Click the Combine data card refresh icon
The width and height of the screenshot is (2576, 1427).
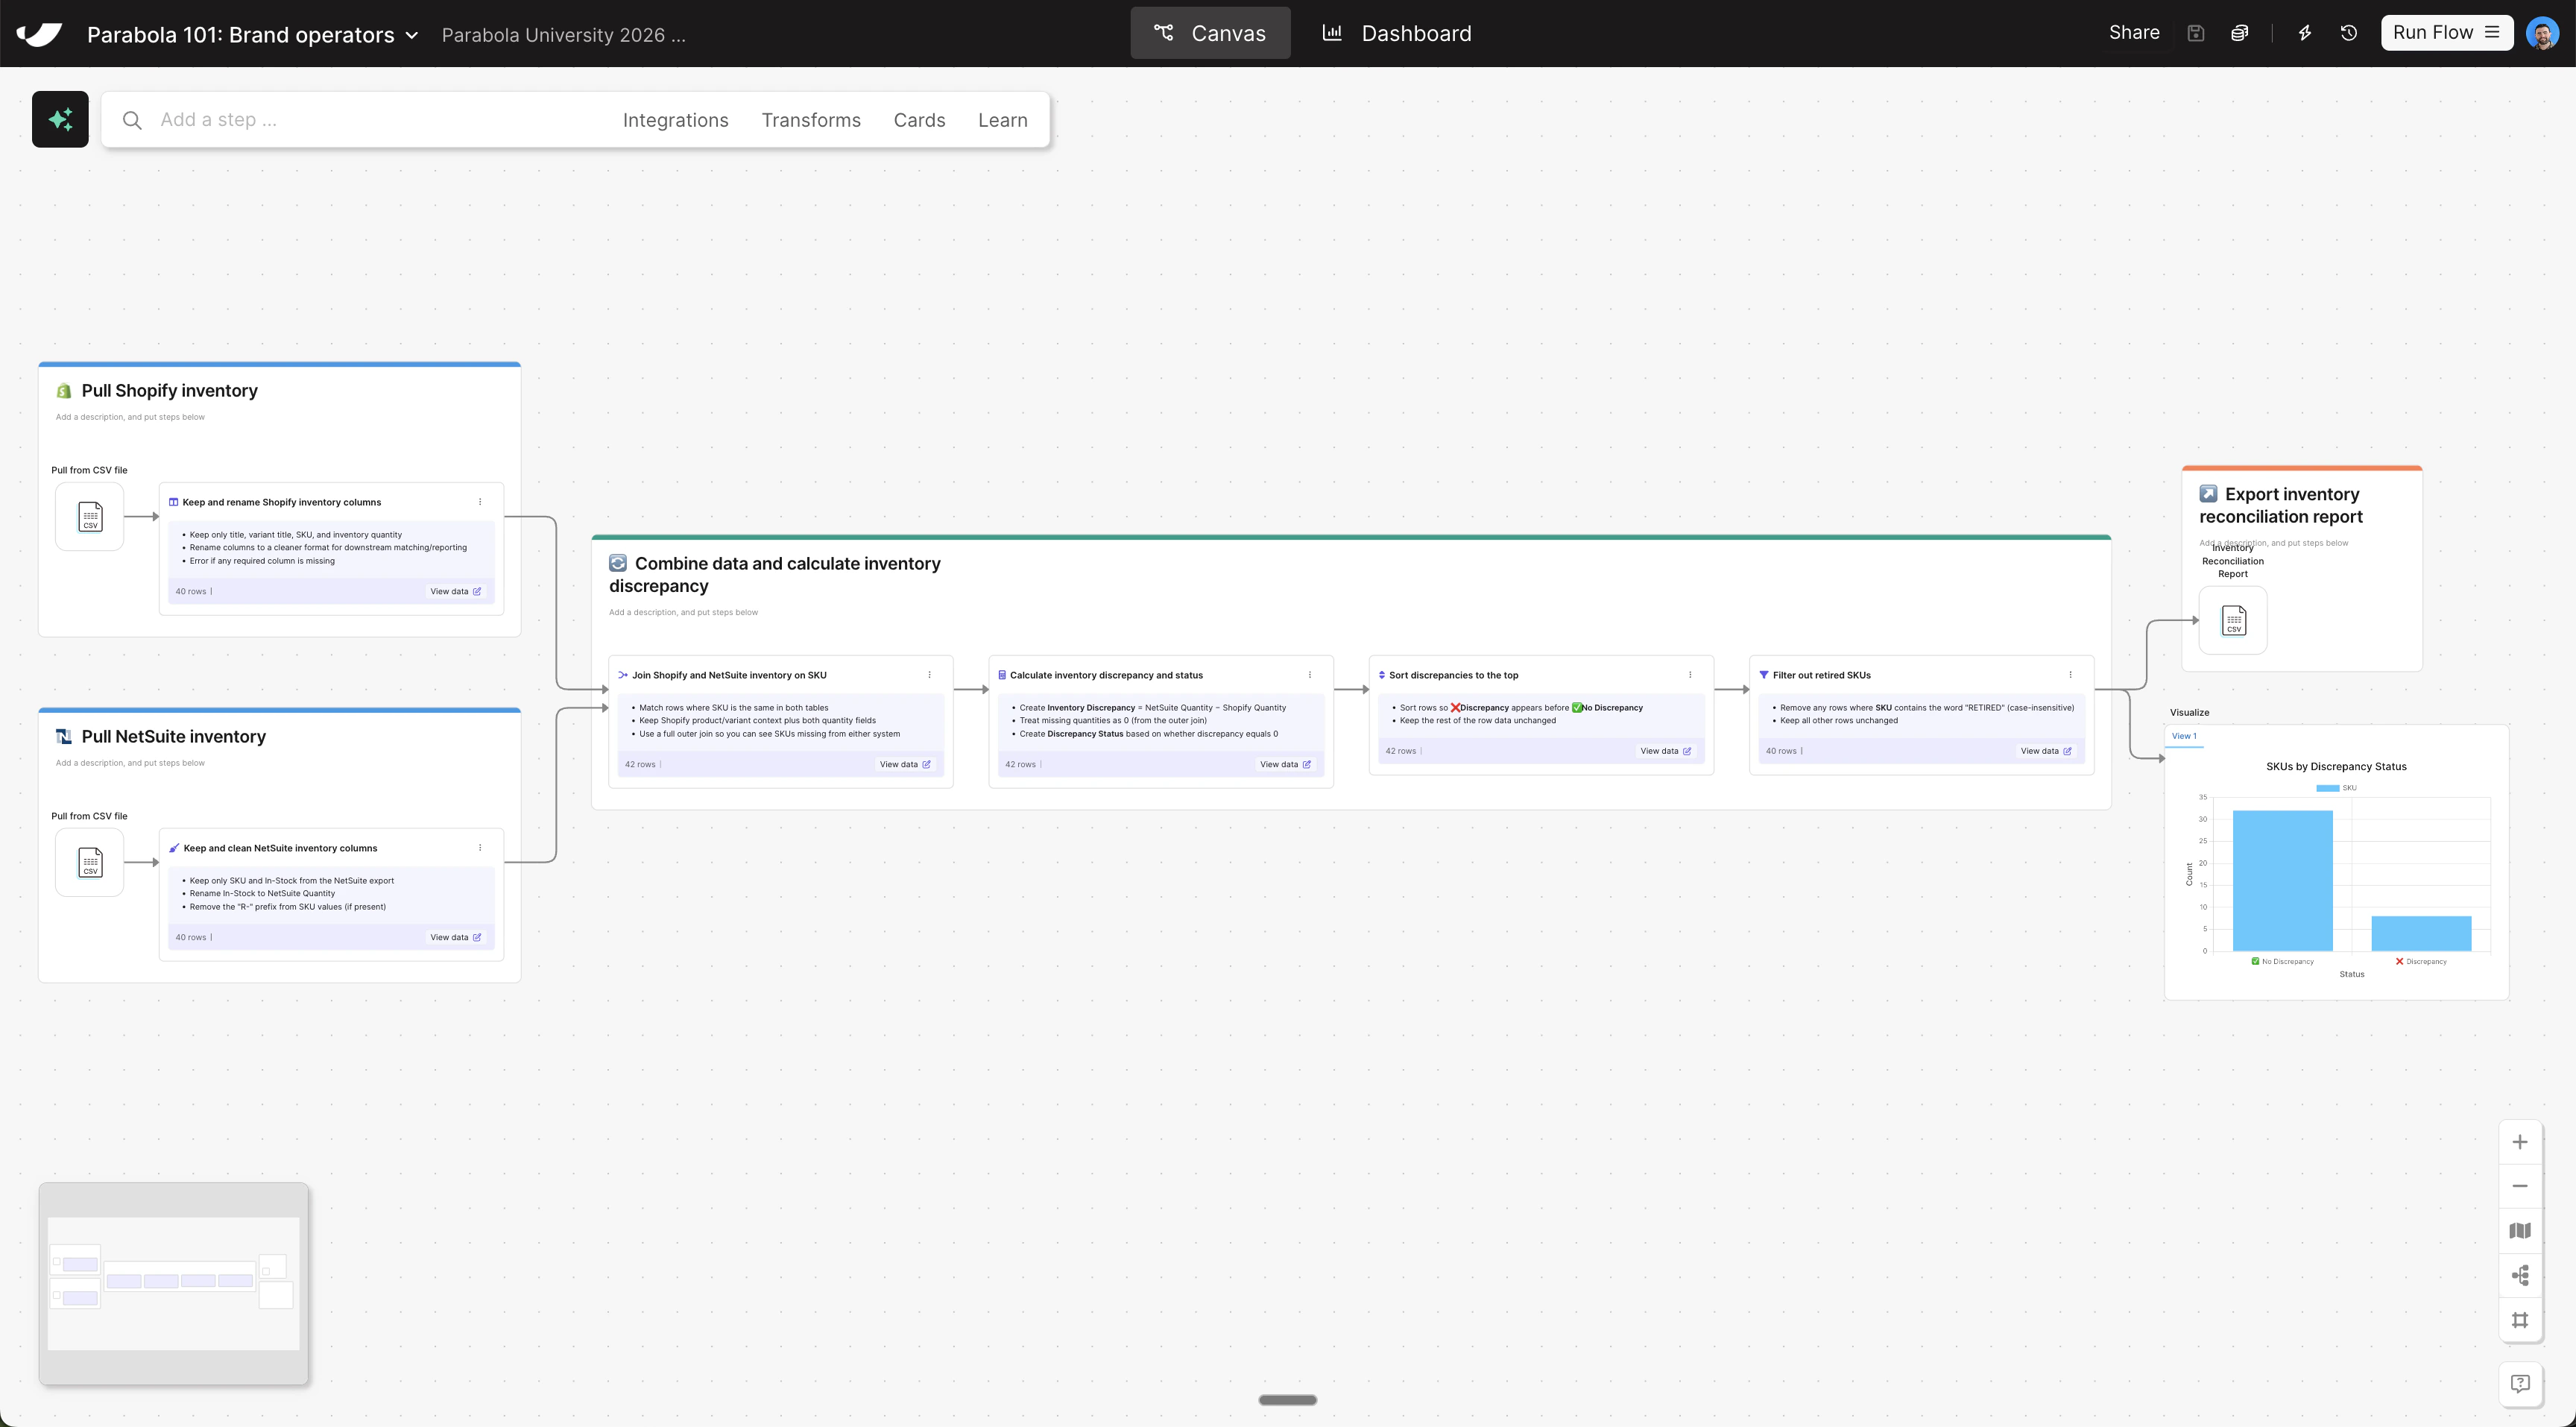pos(618,563)
